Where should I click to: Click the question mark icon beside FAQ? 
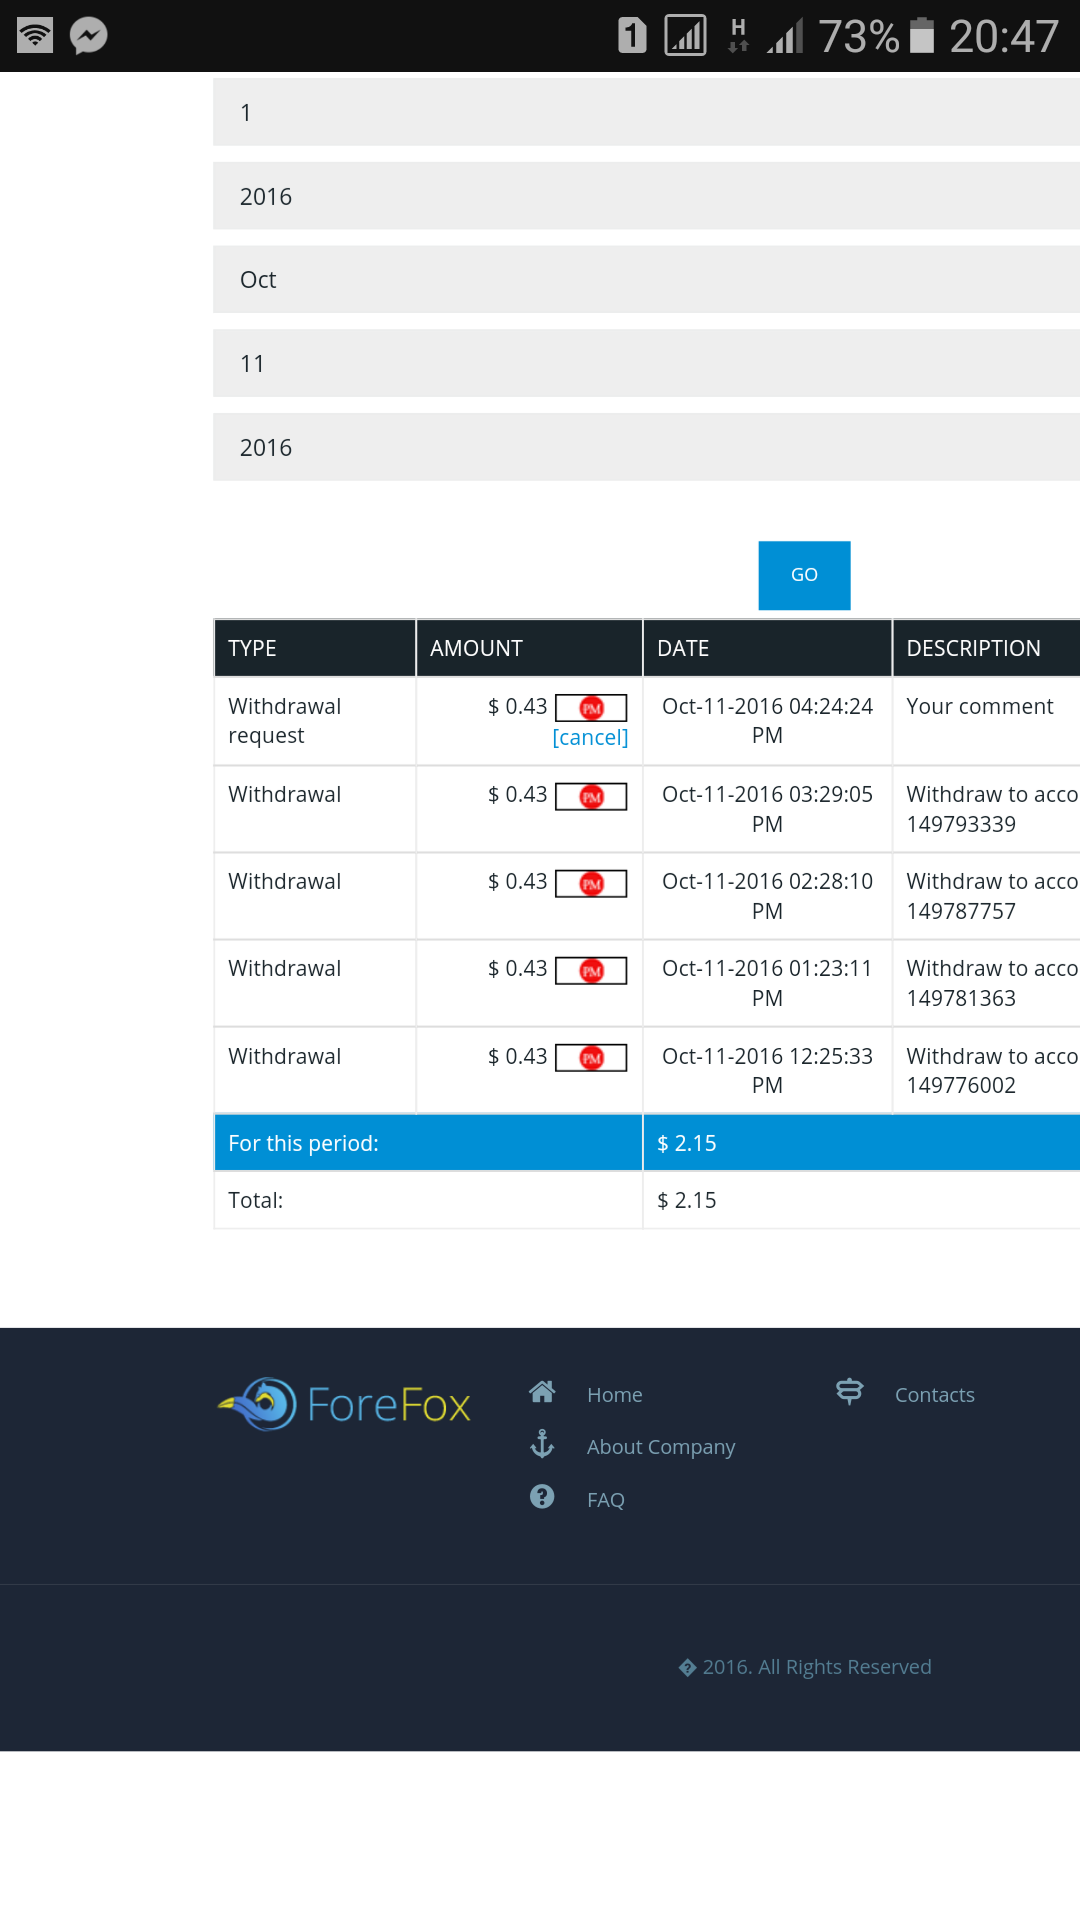coord(542,1496)
